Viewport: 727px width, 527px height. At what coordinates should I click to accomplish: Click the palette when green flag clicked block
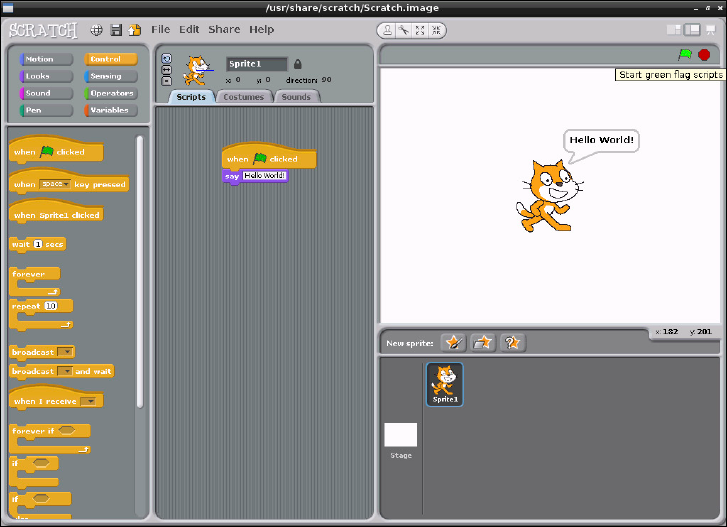coord(56,150)
